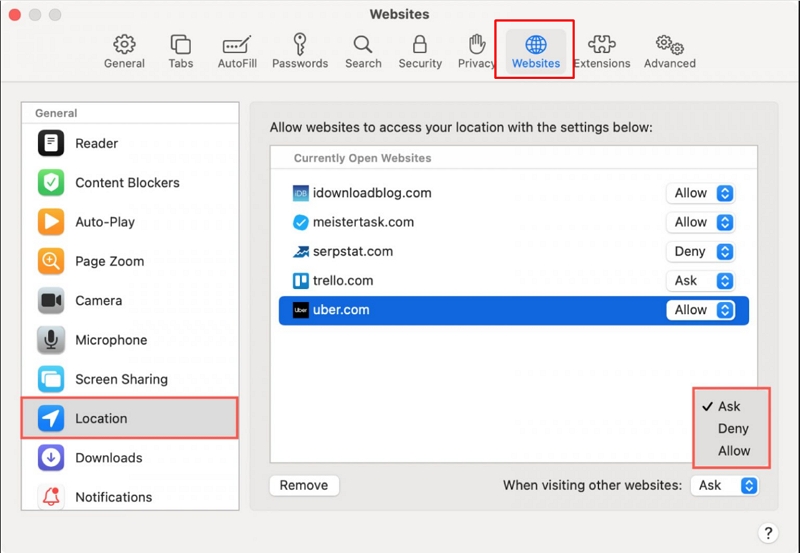Choose Auto-Play in the sidebar
Screen dimensions: 800x553
130,222
